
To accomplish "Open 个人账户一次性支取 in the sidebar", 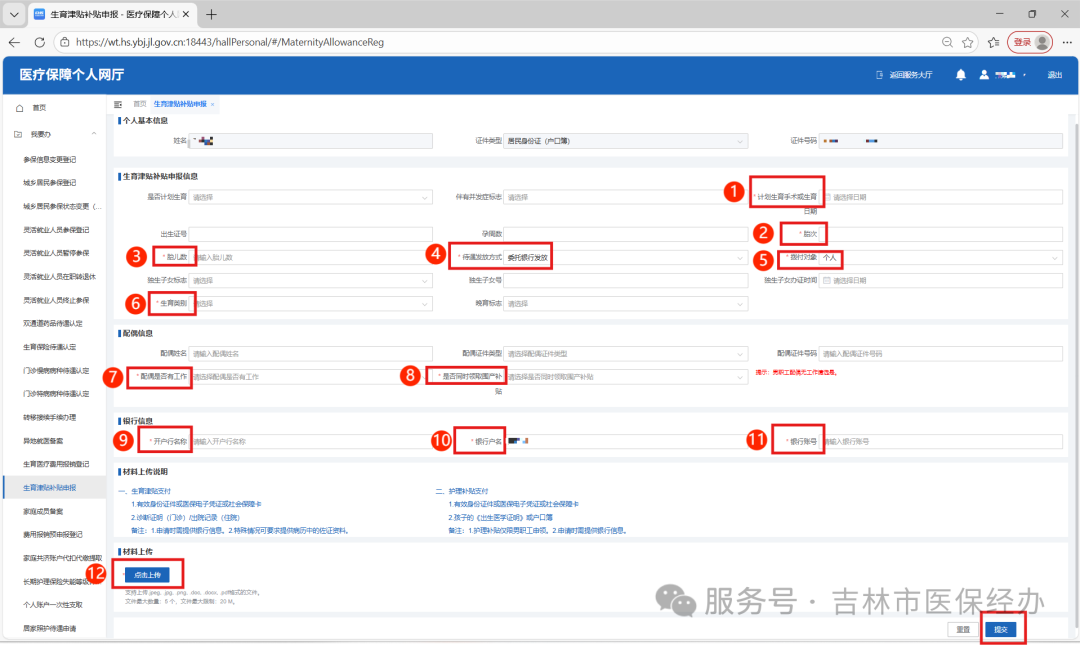I will [x=52, y=604].
